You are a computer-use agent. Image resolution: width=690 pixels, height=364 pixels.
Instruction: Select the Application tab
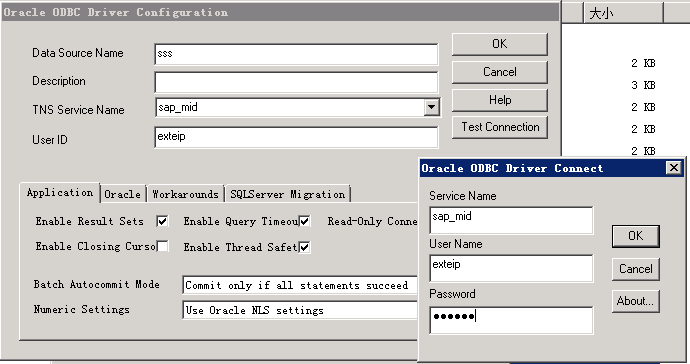click(x=60, y=193)
